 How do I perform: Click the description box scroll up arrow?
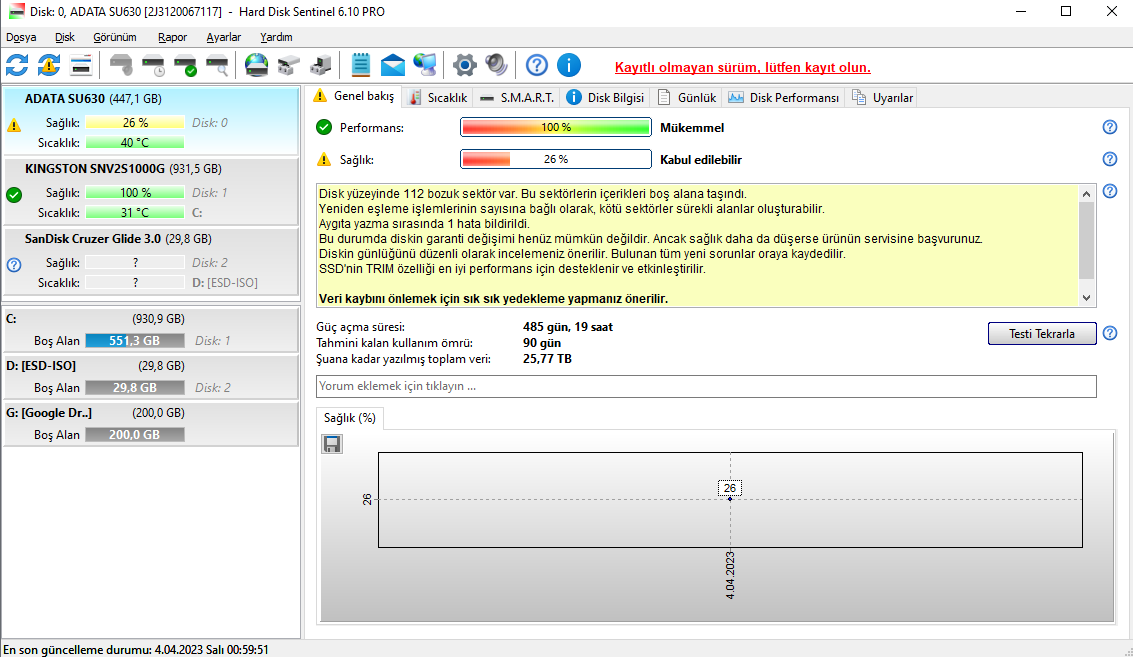tap(1086, 194)
